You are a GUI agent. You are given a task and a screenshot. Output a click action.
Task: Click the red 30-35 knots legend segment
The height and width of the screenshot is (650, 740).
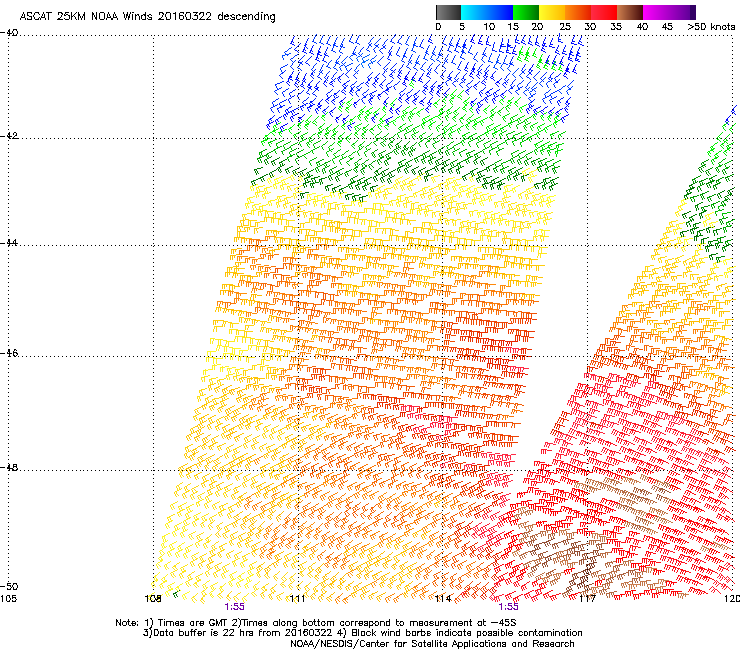[604, 12]
